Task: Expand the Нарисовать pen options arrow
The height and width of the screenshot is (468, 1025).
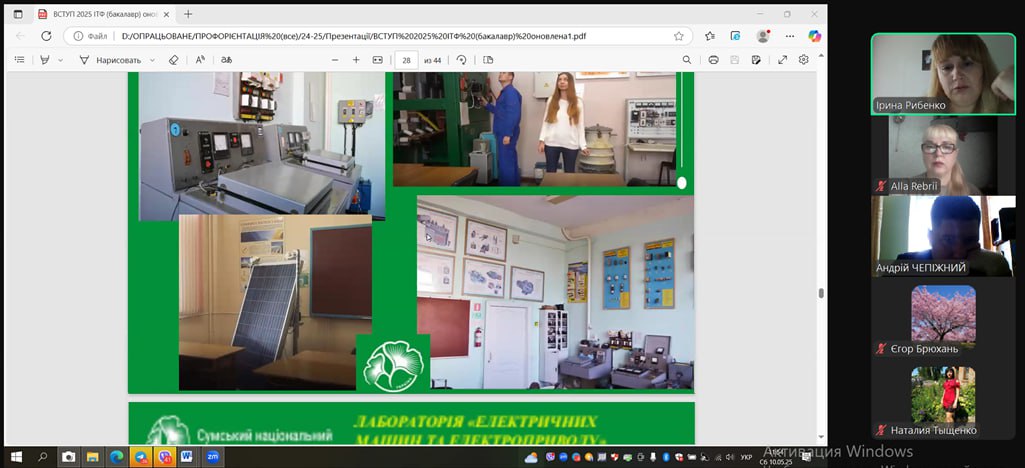Action: click(x=152, y=60)
